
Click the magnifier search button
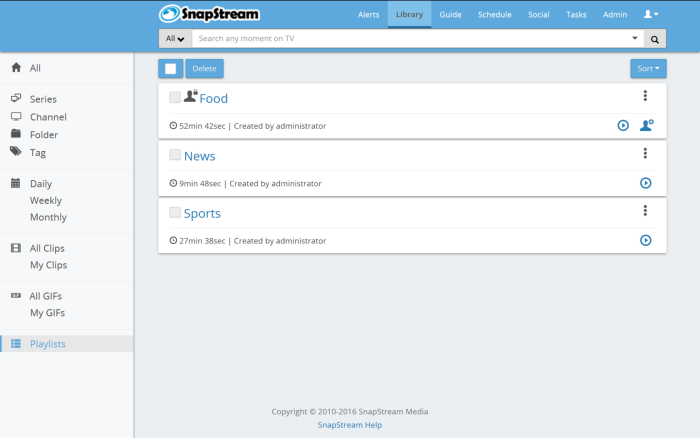pos(654,39)
